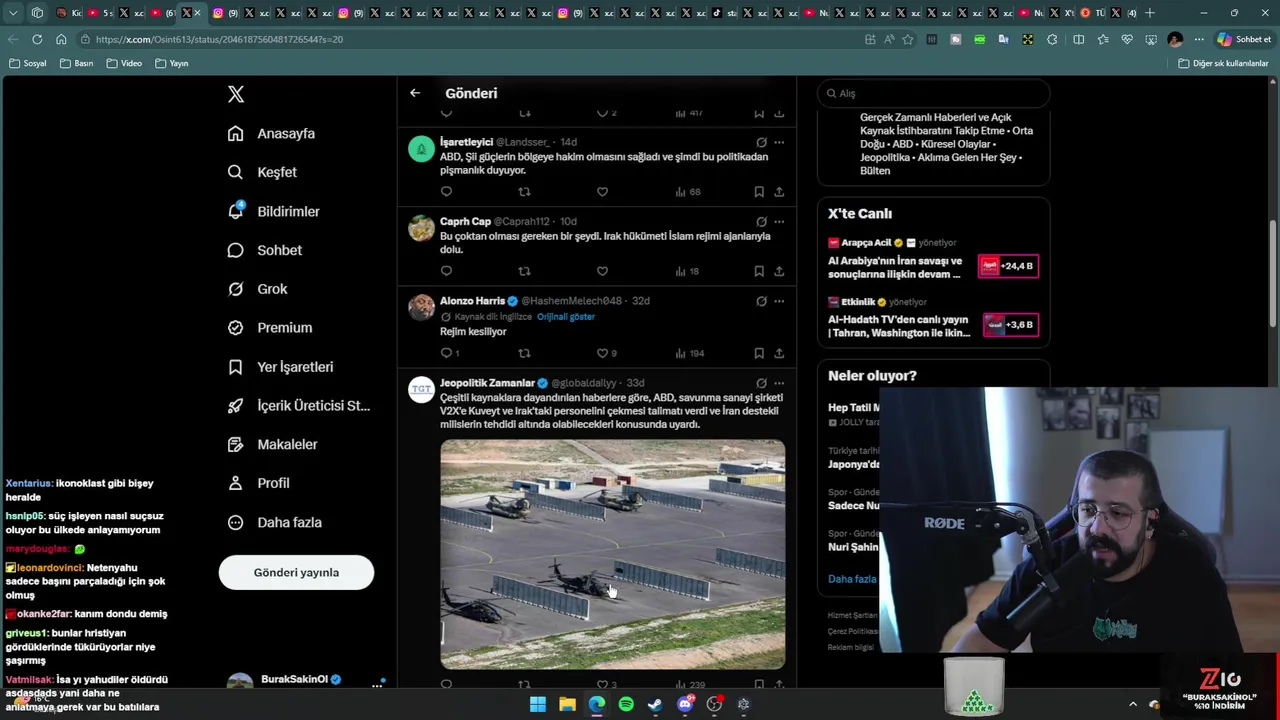
Task: Repost the İşaretleyici post
Action: point(524,191)
